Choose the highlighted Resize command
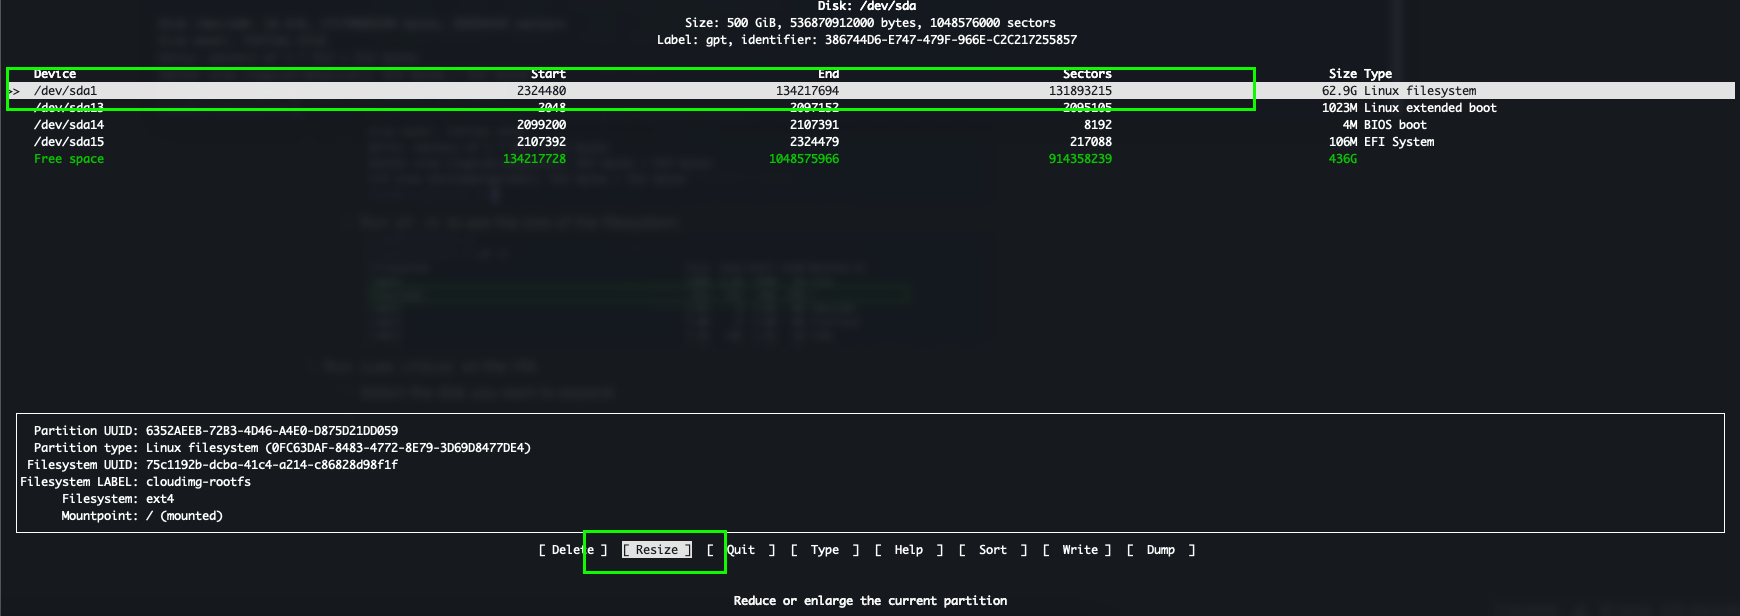Image resolution: width=1740 pixels, height=616 pixels. (x=656, y=550)
